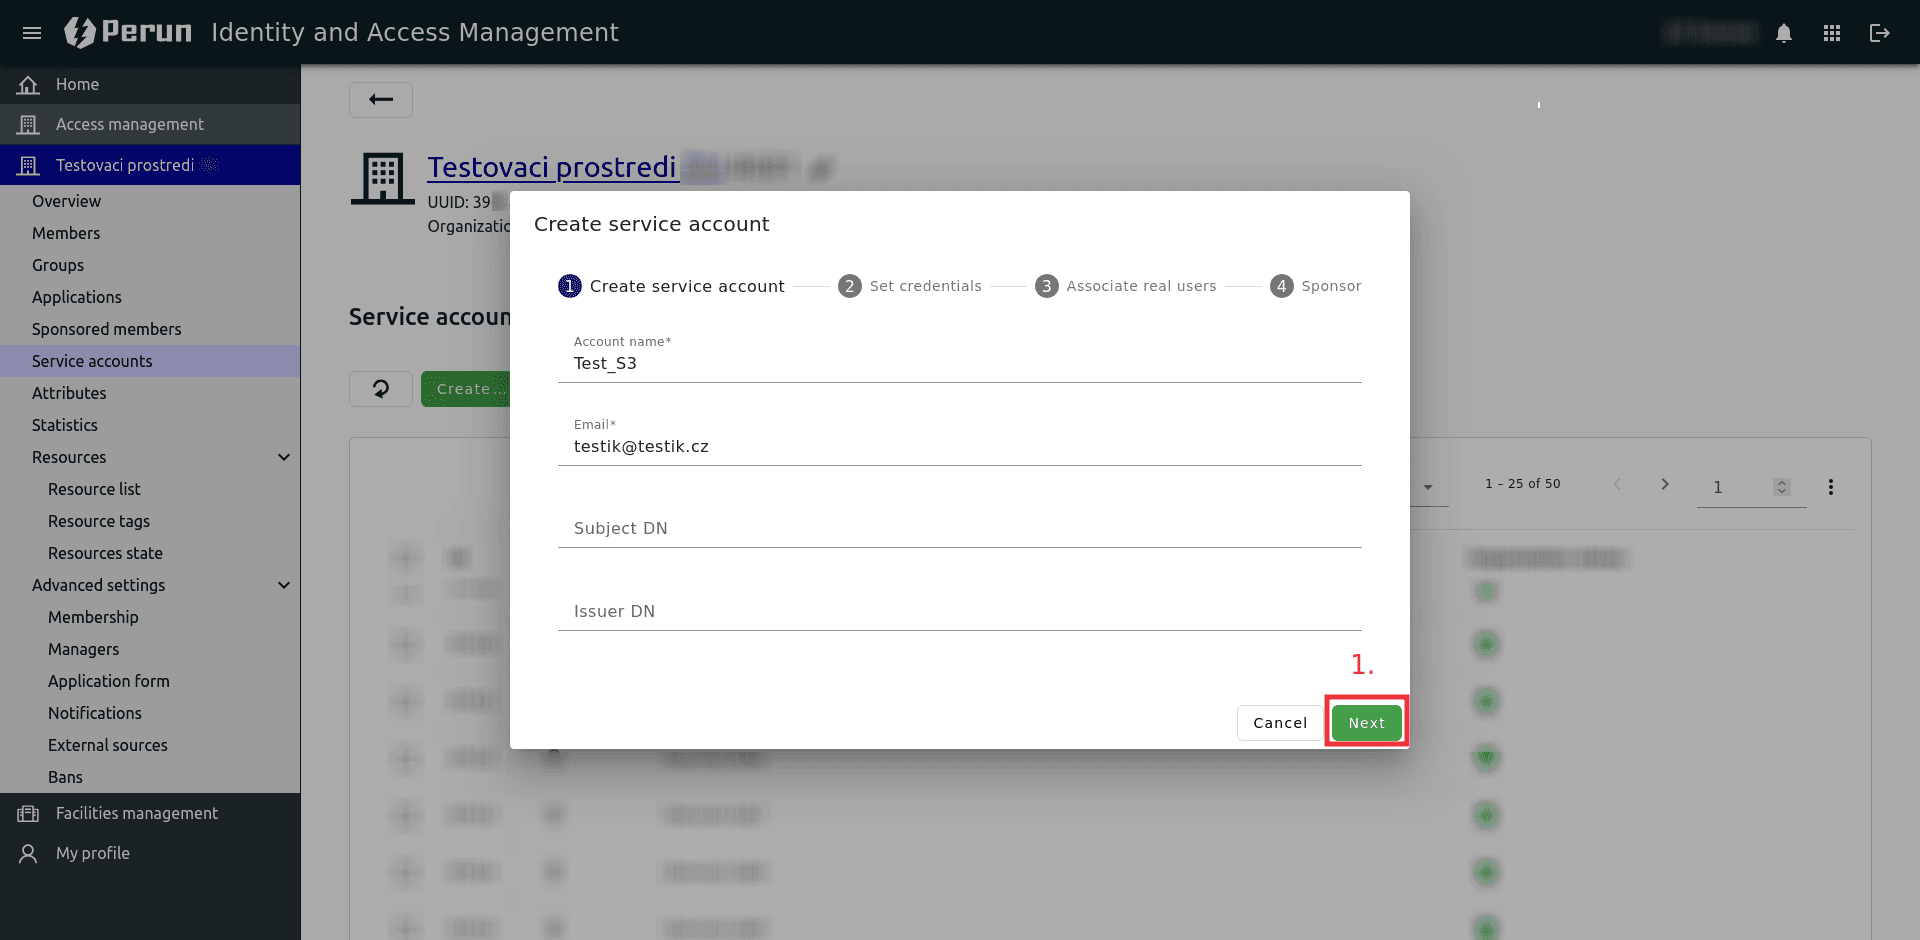The height and width of the screenshot is (940, 1920).
Task: Open the hamburger navigation menu
Action: (32, 33)
